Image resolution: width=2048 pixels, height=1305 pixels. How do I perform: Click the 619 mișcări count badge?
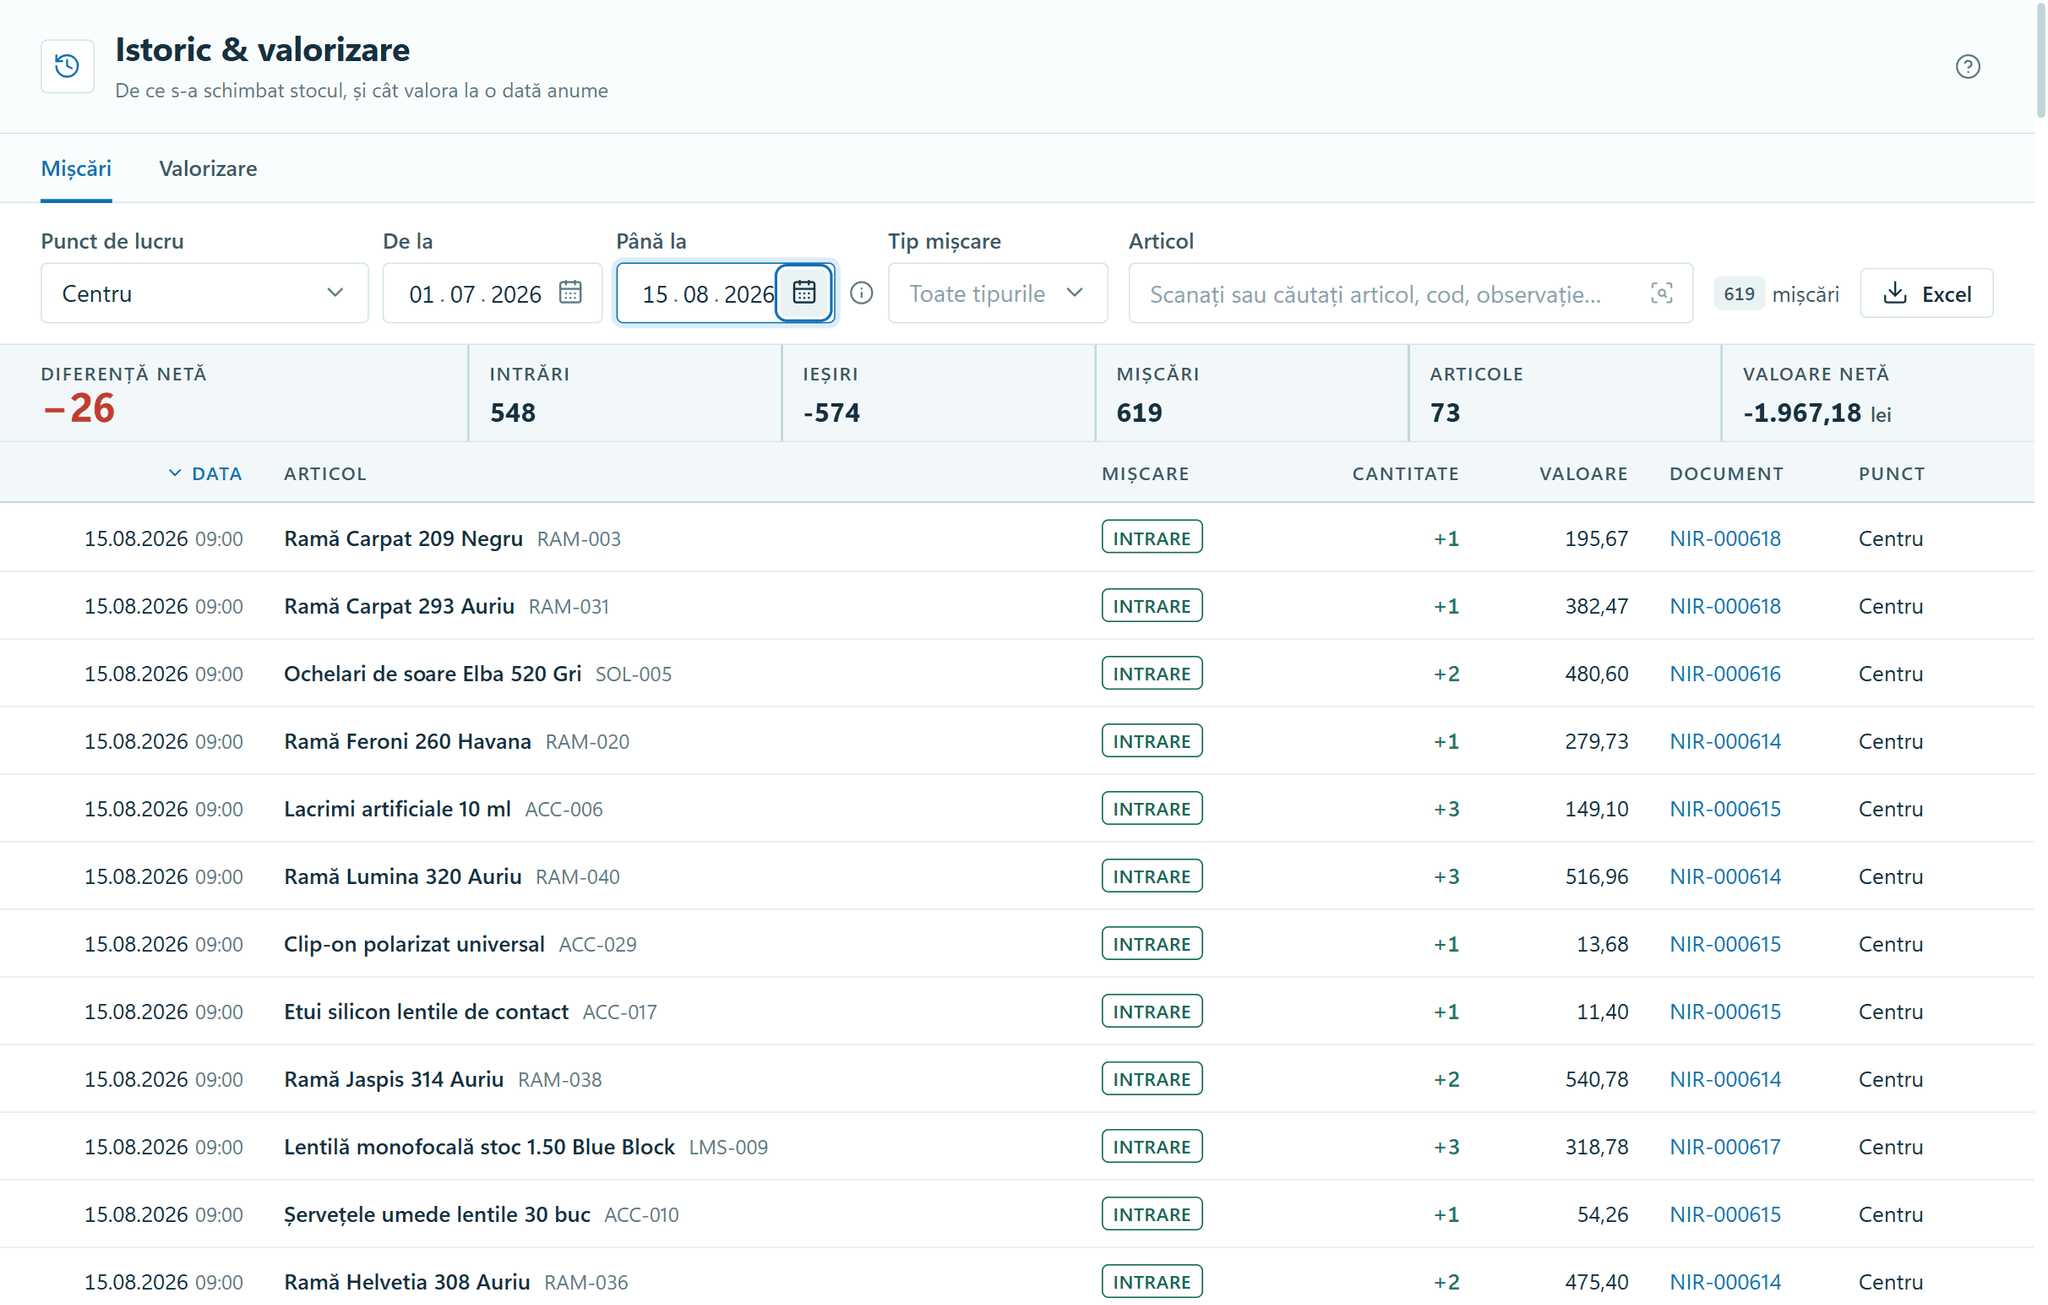tap(1739, 293)
